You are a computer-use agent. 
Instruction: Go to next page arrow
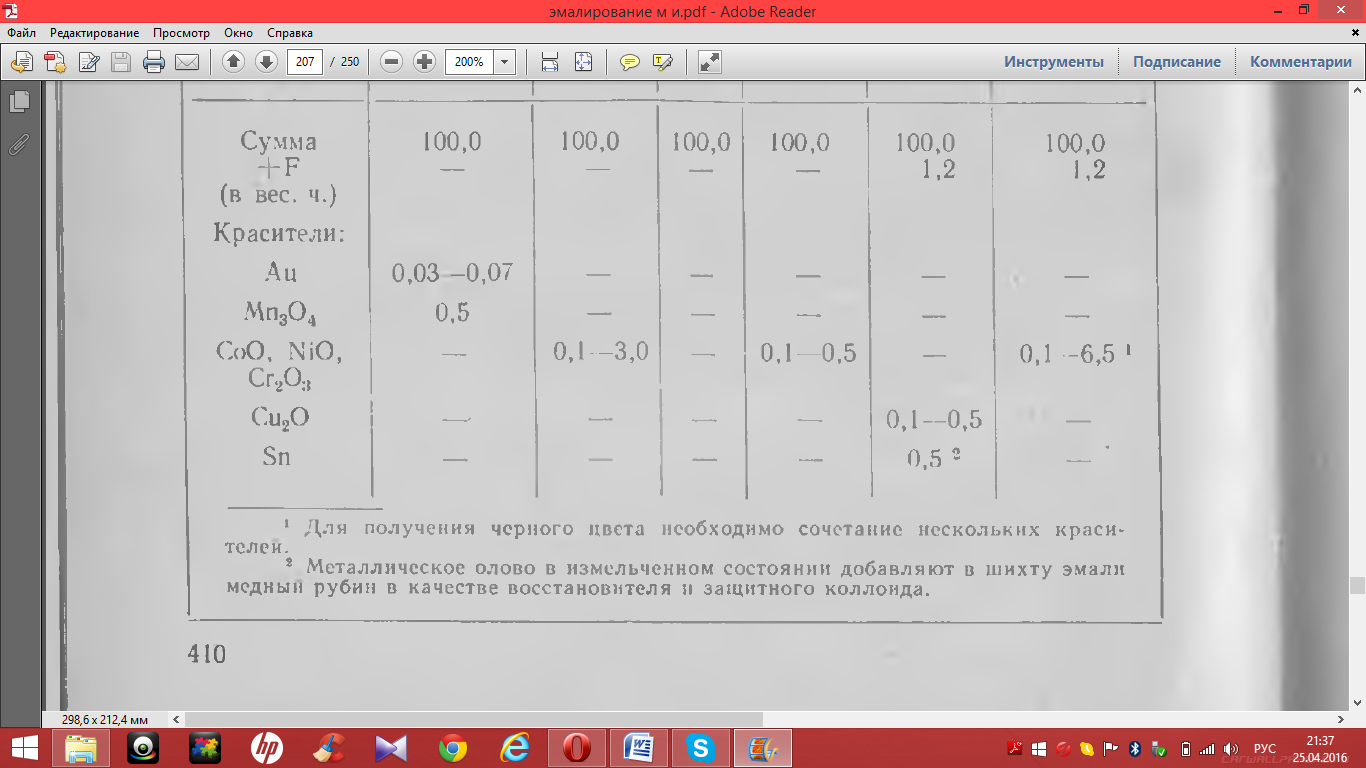tap(266, 62)
